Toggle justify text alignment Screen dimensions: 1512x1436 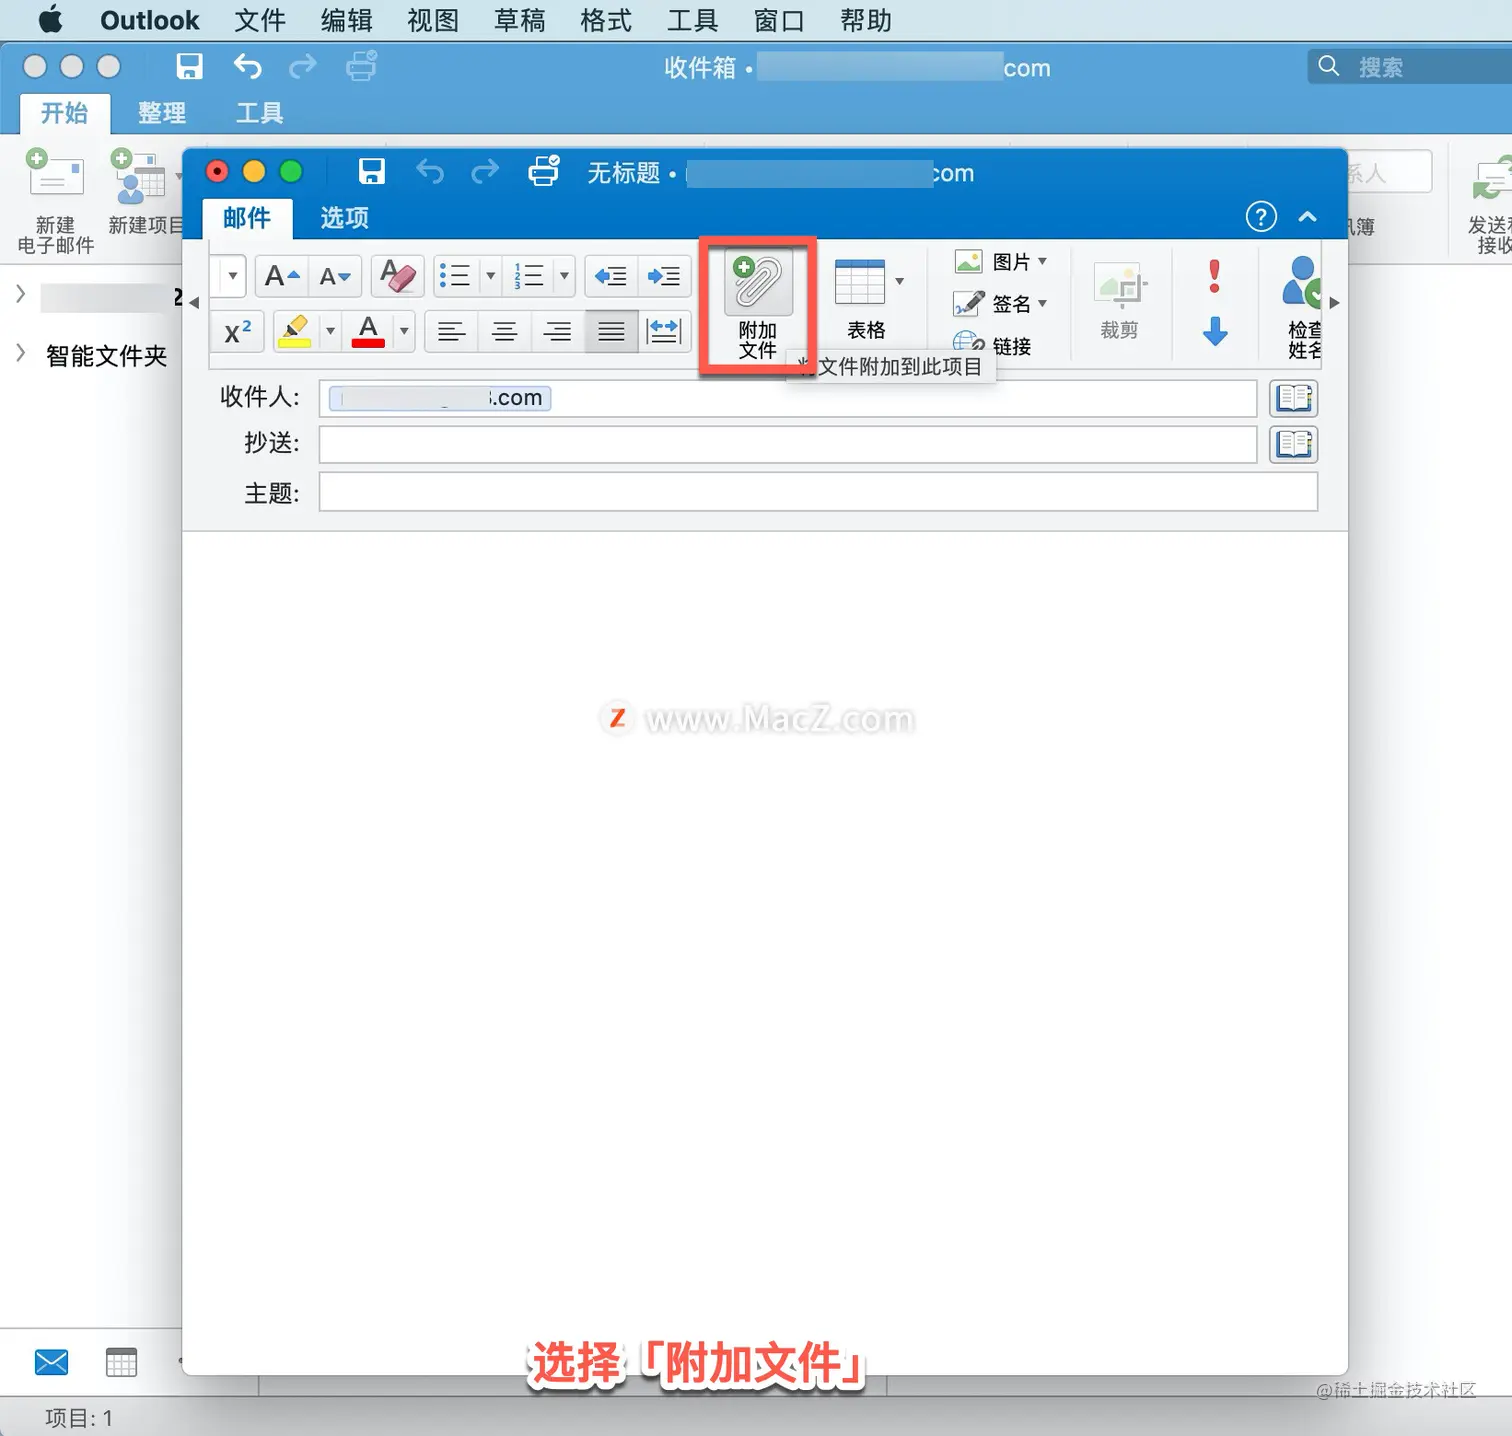pyautogui.click(x=611, y=332)
